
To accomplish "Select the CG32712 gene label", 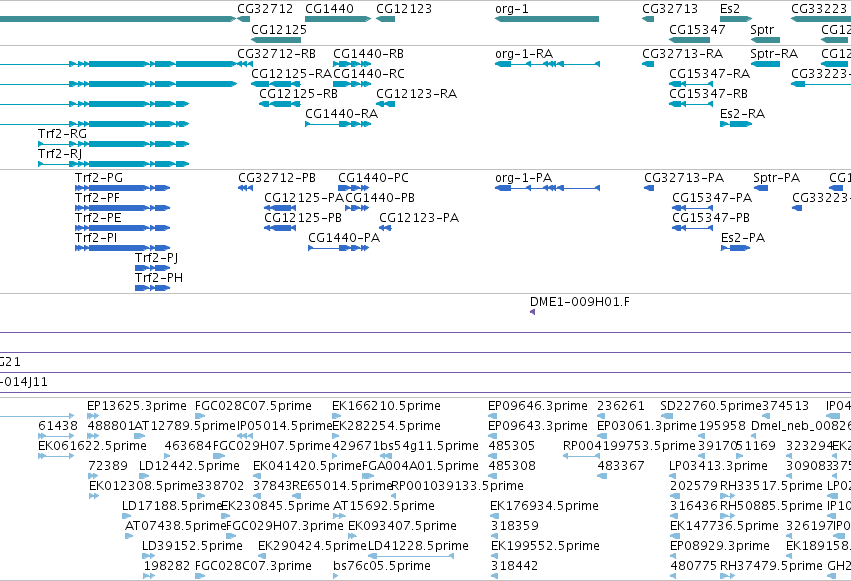I will (x=265, y=9).
